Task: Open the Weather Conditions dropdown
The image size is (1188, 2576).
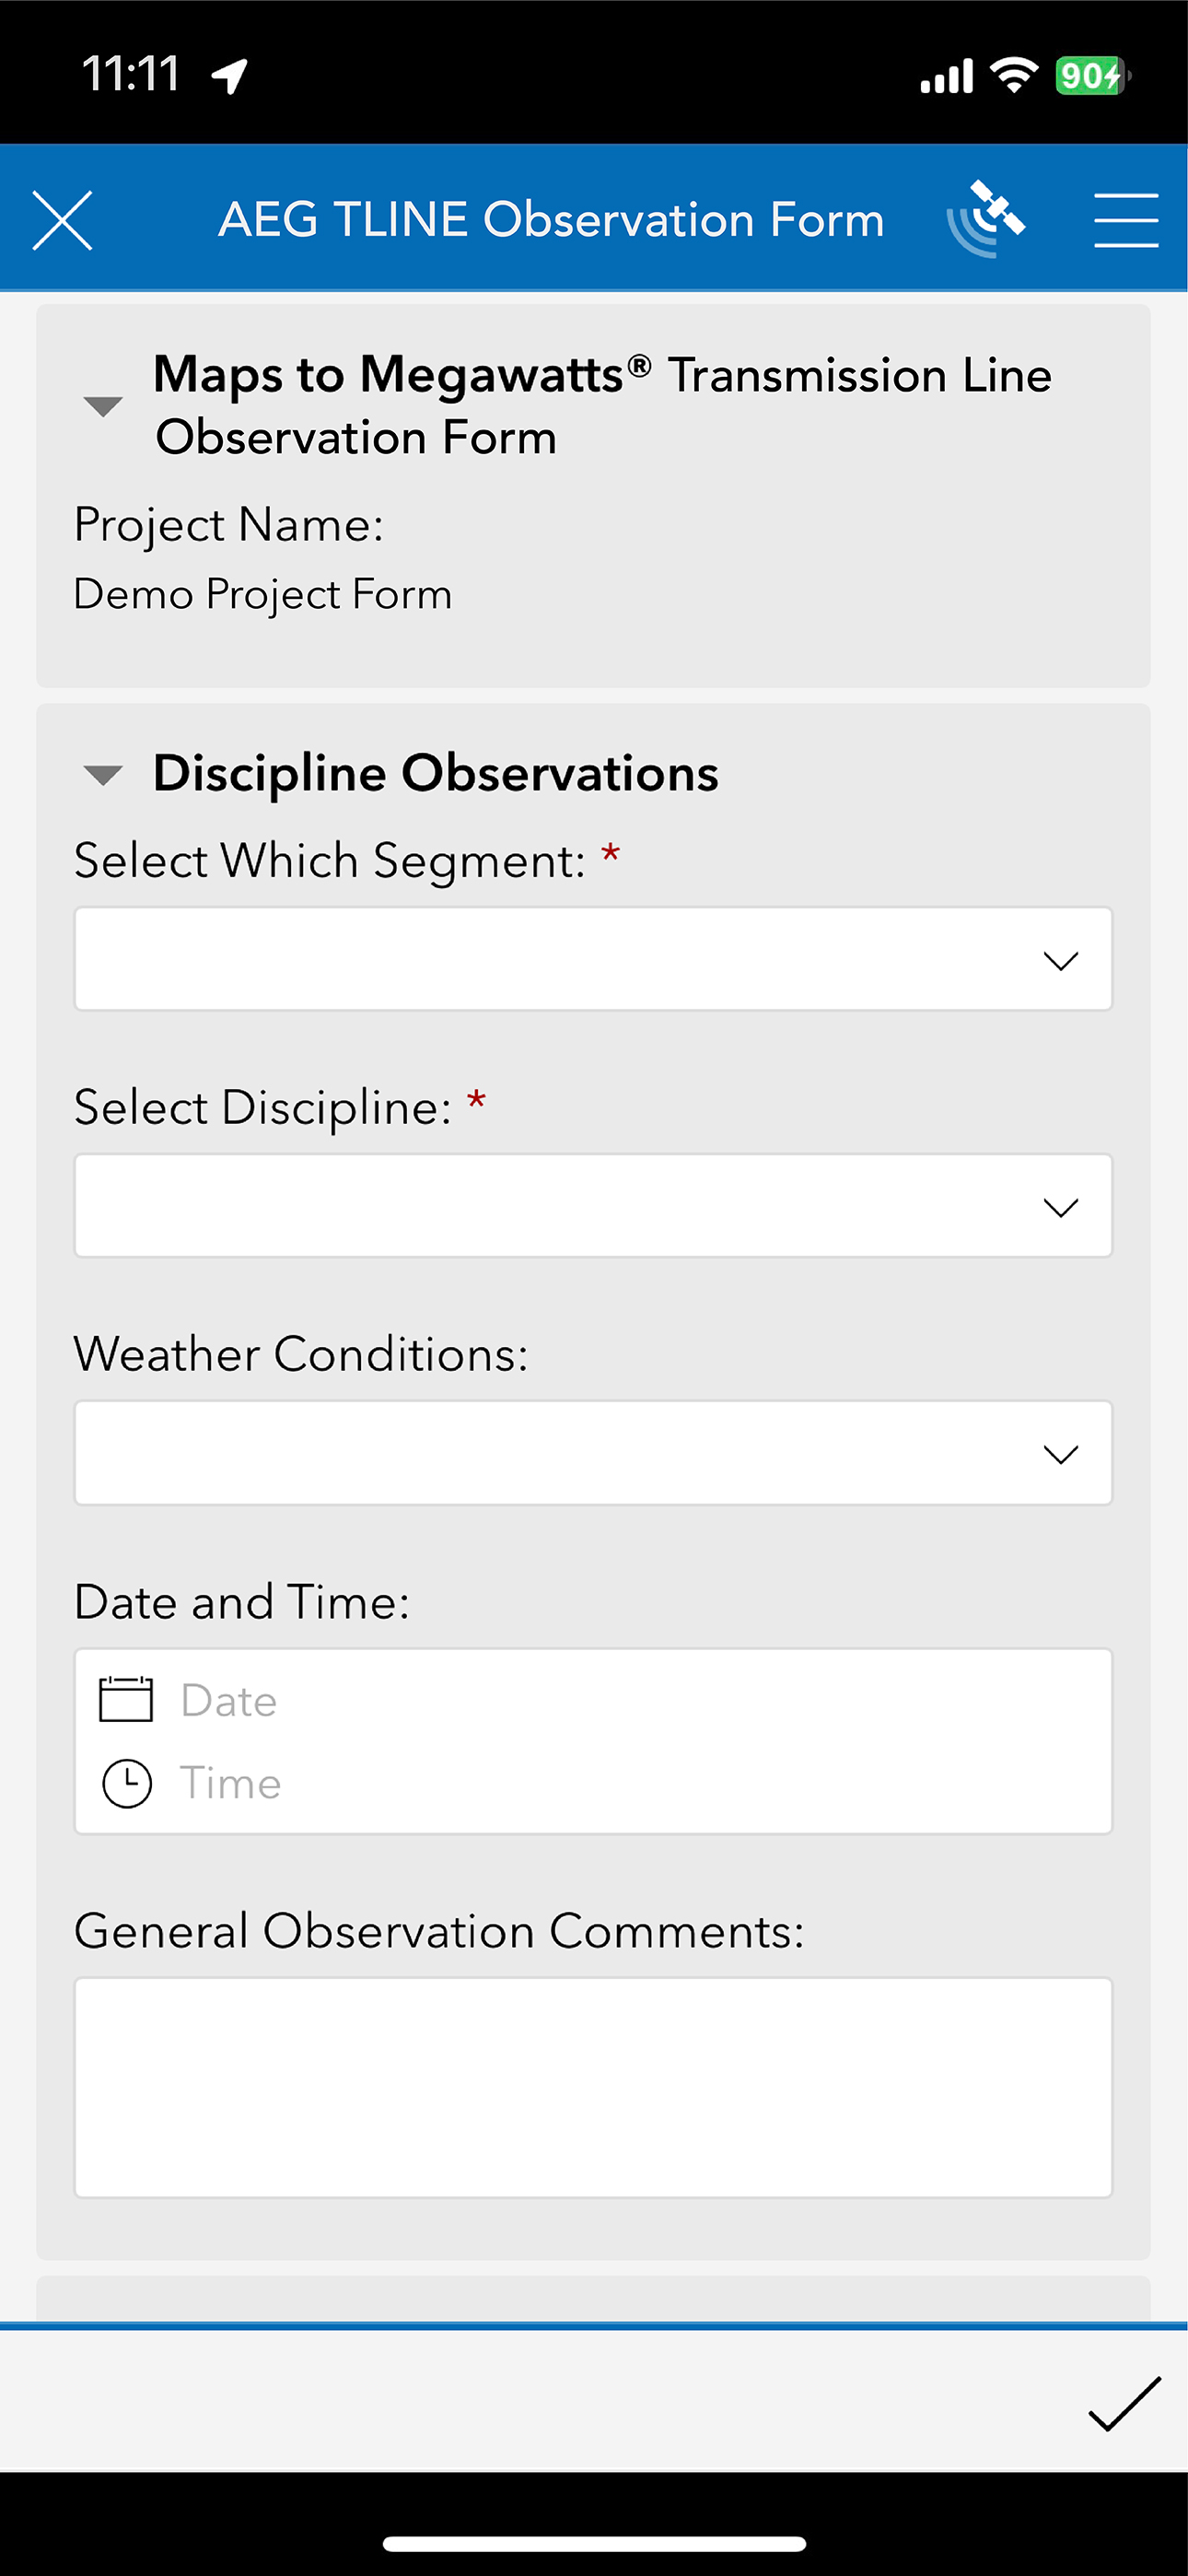Action: click(x=593, y=1452)
